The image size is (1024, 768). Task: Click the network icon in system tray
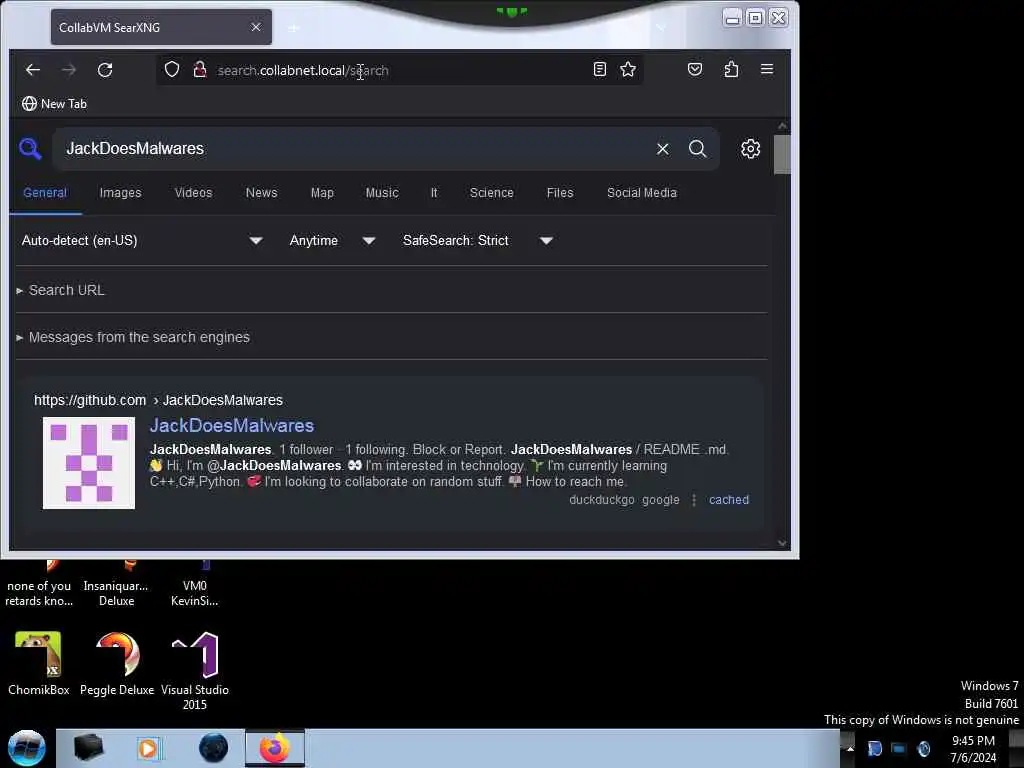[x=899, y=748]
